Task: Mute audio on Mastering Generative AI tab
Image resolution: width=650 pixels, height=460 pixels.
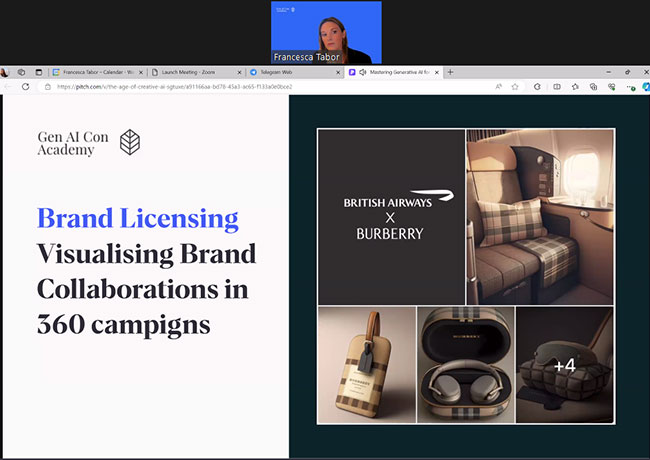Action: click(363, 73)
